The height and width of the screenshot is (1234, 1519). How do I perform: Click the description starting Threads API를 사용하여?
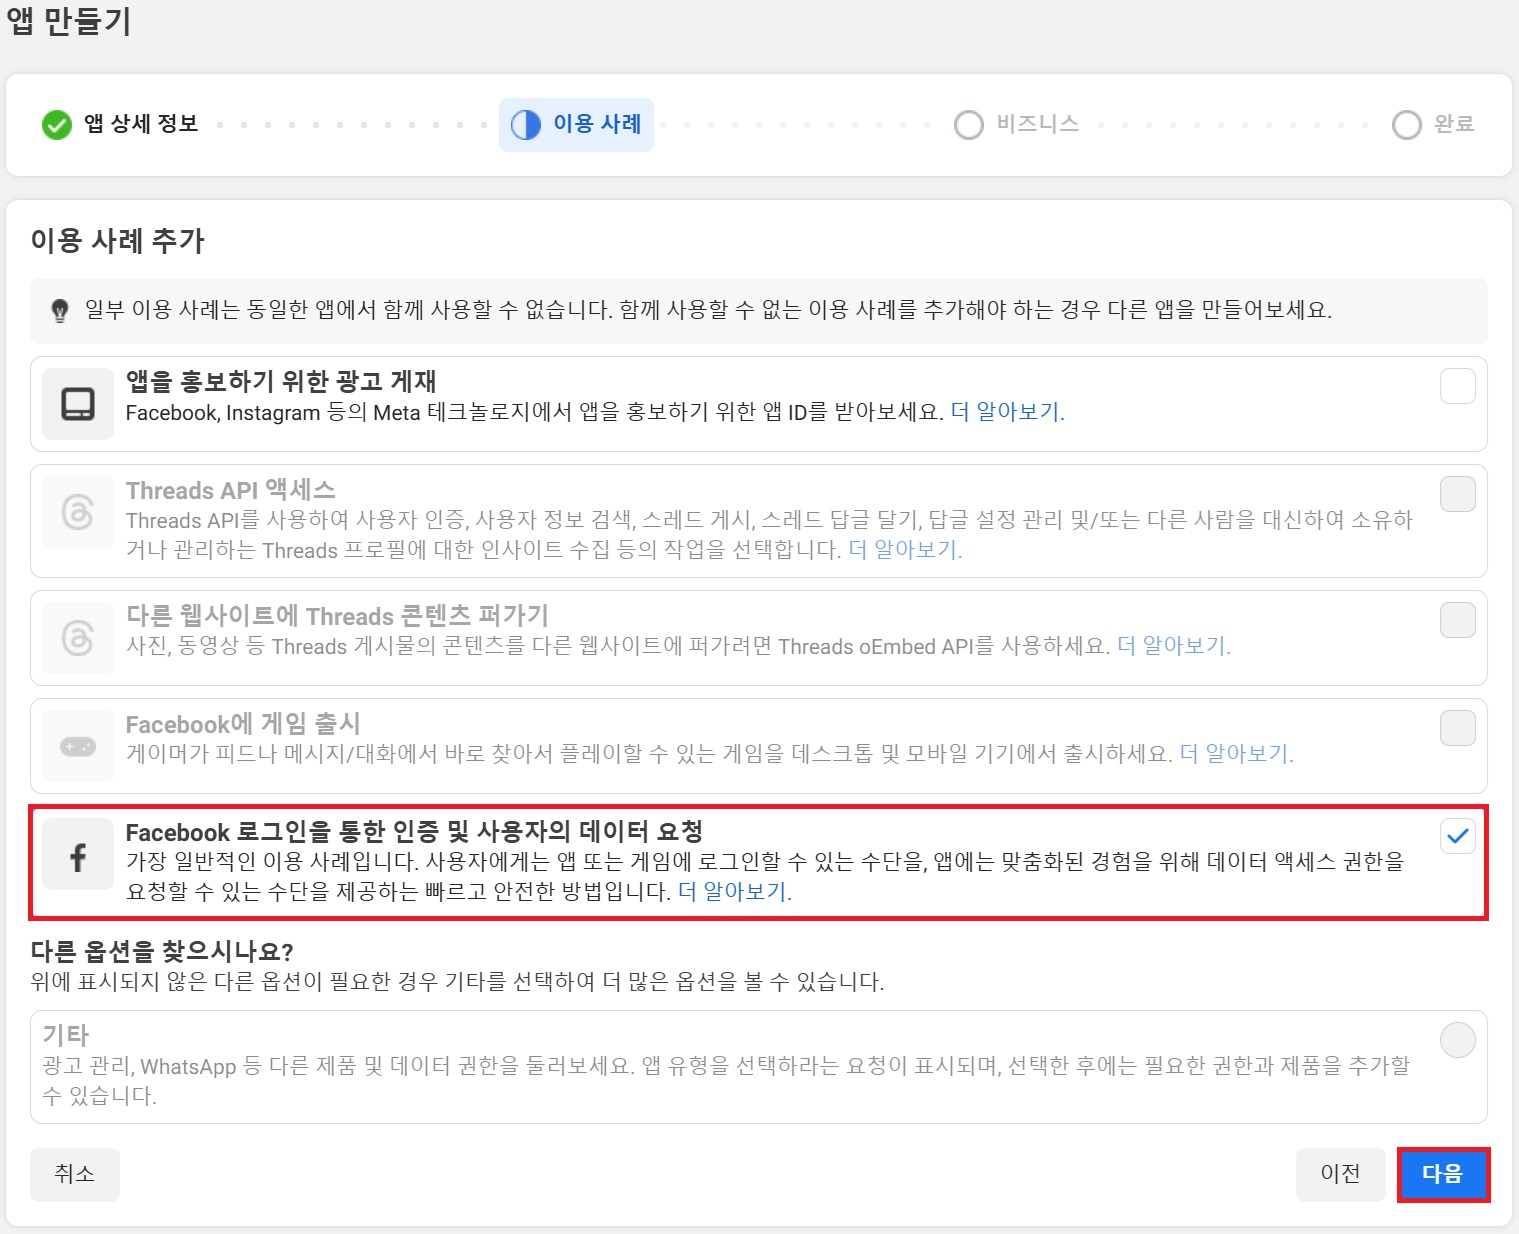click(x=769, y=535)
